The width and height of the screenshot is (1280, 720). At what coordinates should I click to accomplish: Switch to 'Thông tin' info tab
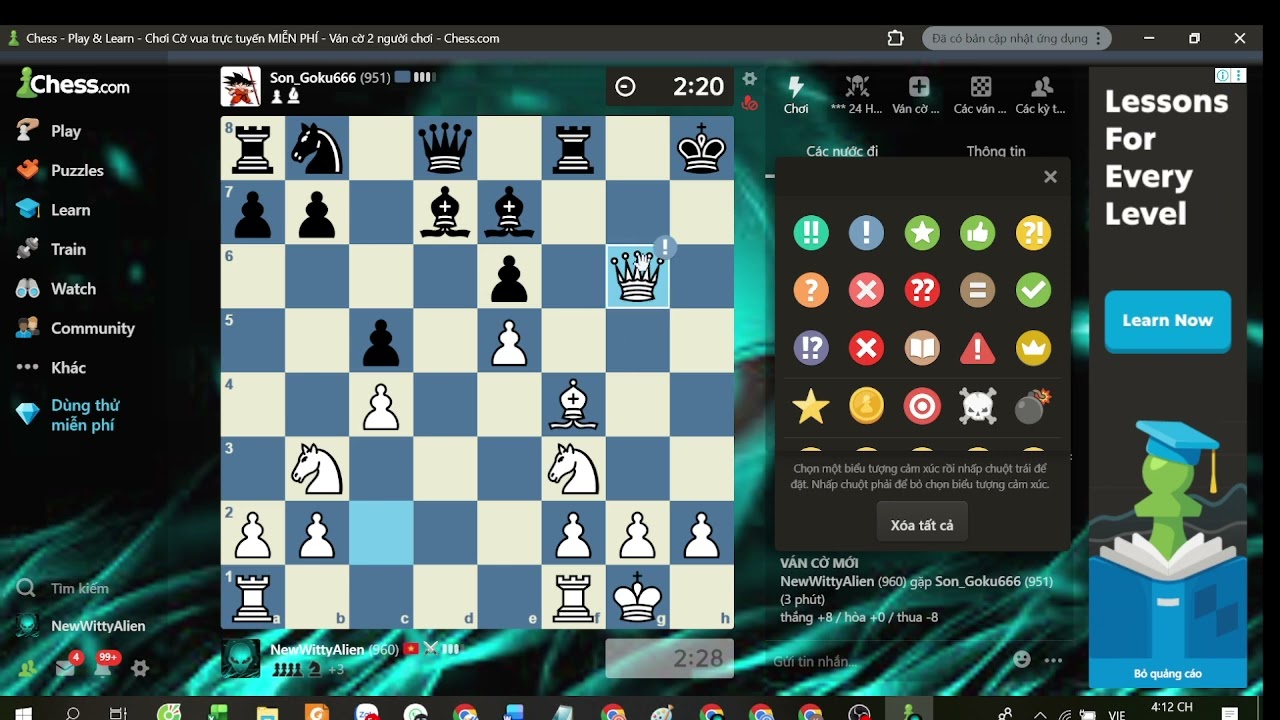tap(996, 151)
